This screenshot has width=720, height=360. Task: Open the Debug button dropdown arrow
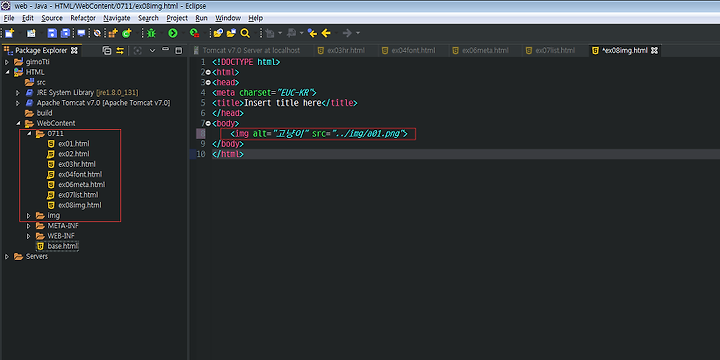[x=161, y=33]
